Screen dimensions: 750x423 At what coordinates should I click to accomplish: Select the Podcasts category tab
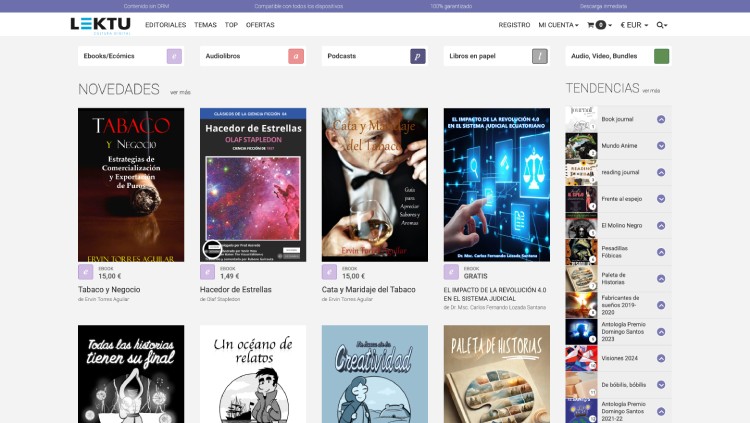(375, 56)
